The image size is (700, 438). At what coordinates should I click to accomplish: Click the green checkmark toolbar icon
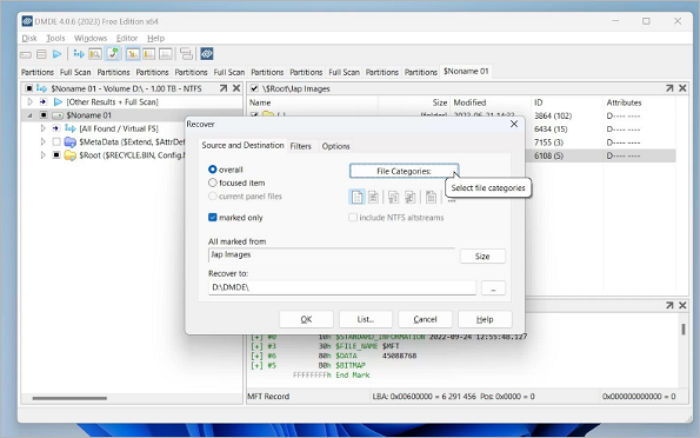click(114, 54)
